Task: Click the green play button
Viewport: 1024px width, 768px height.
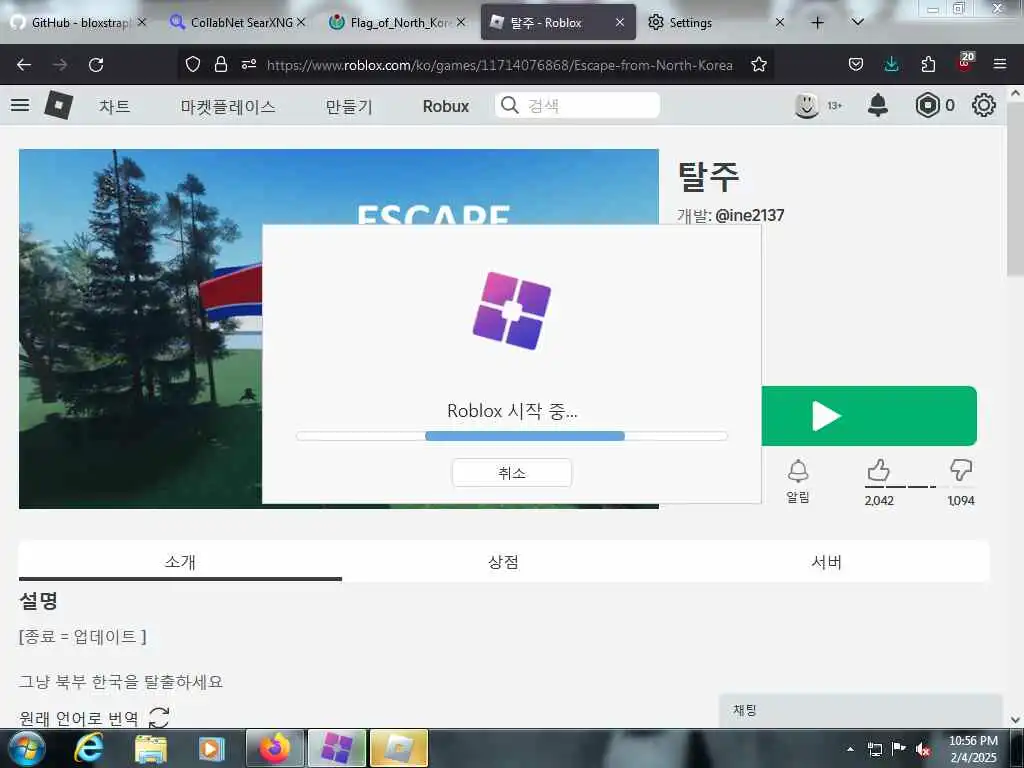Action: tap(869, 416)
